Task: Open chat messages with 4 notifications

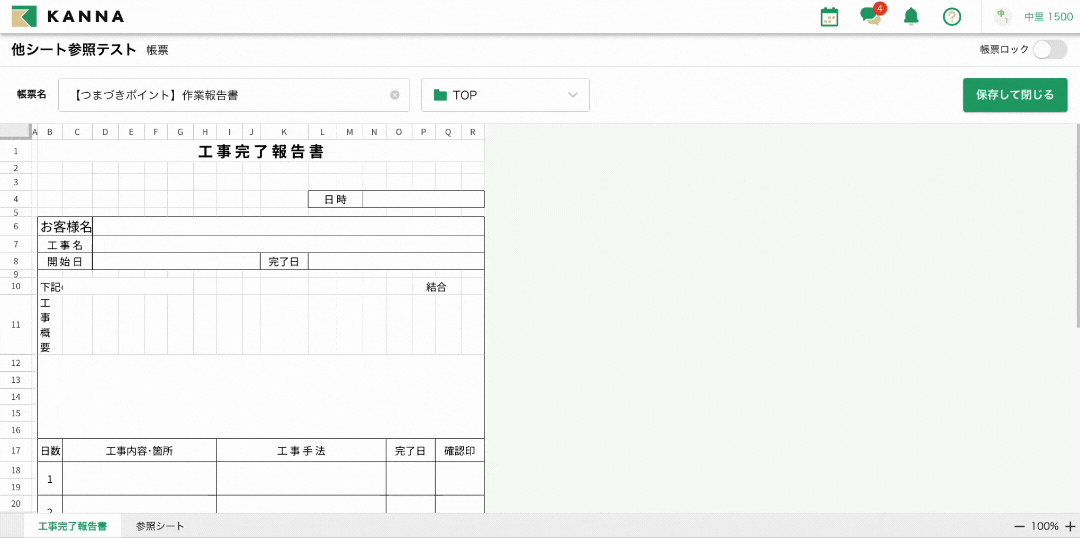Action: (870, 16)
